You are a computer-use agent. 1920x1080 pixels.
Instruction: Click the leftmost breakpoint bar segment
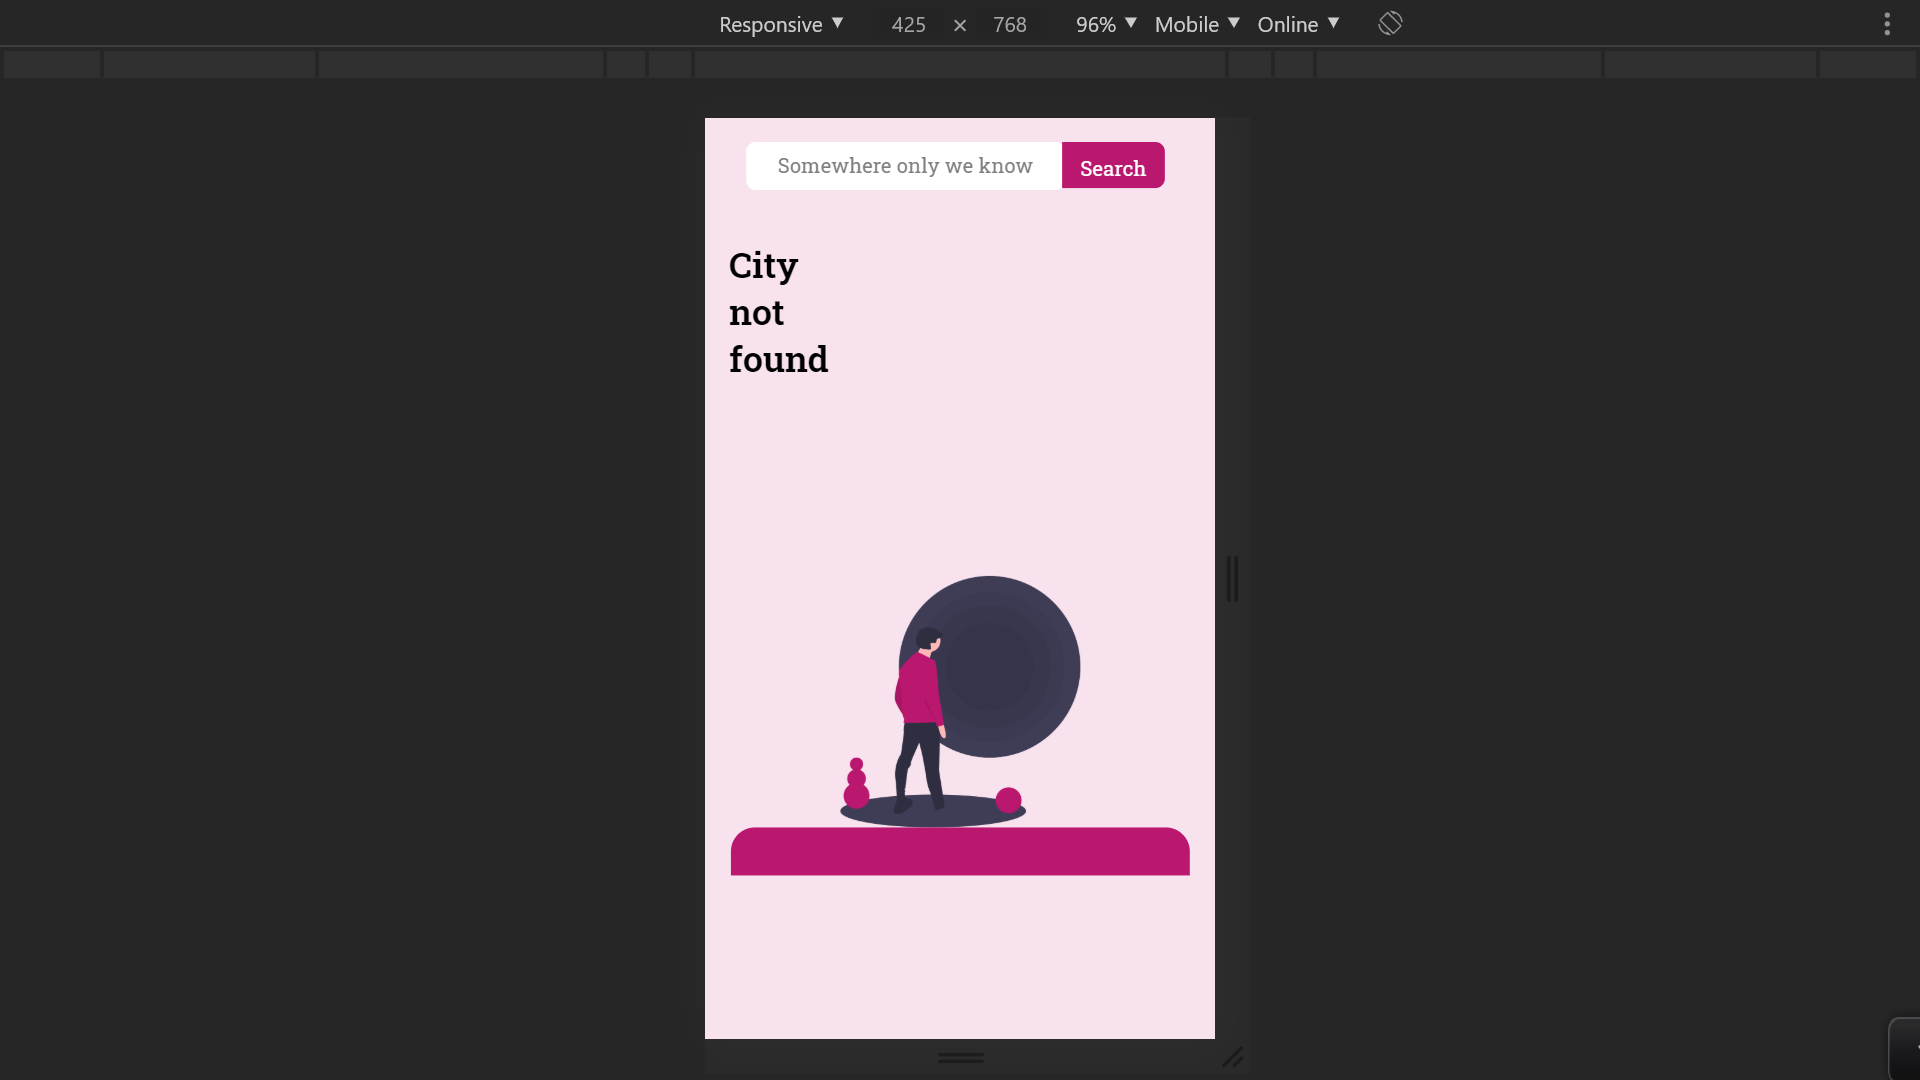click(x=52, y=65)
